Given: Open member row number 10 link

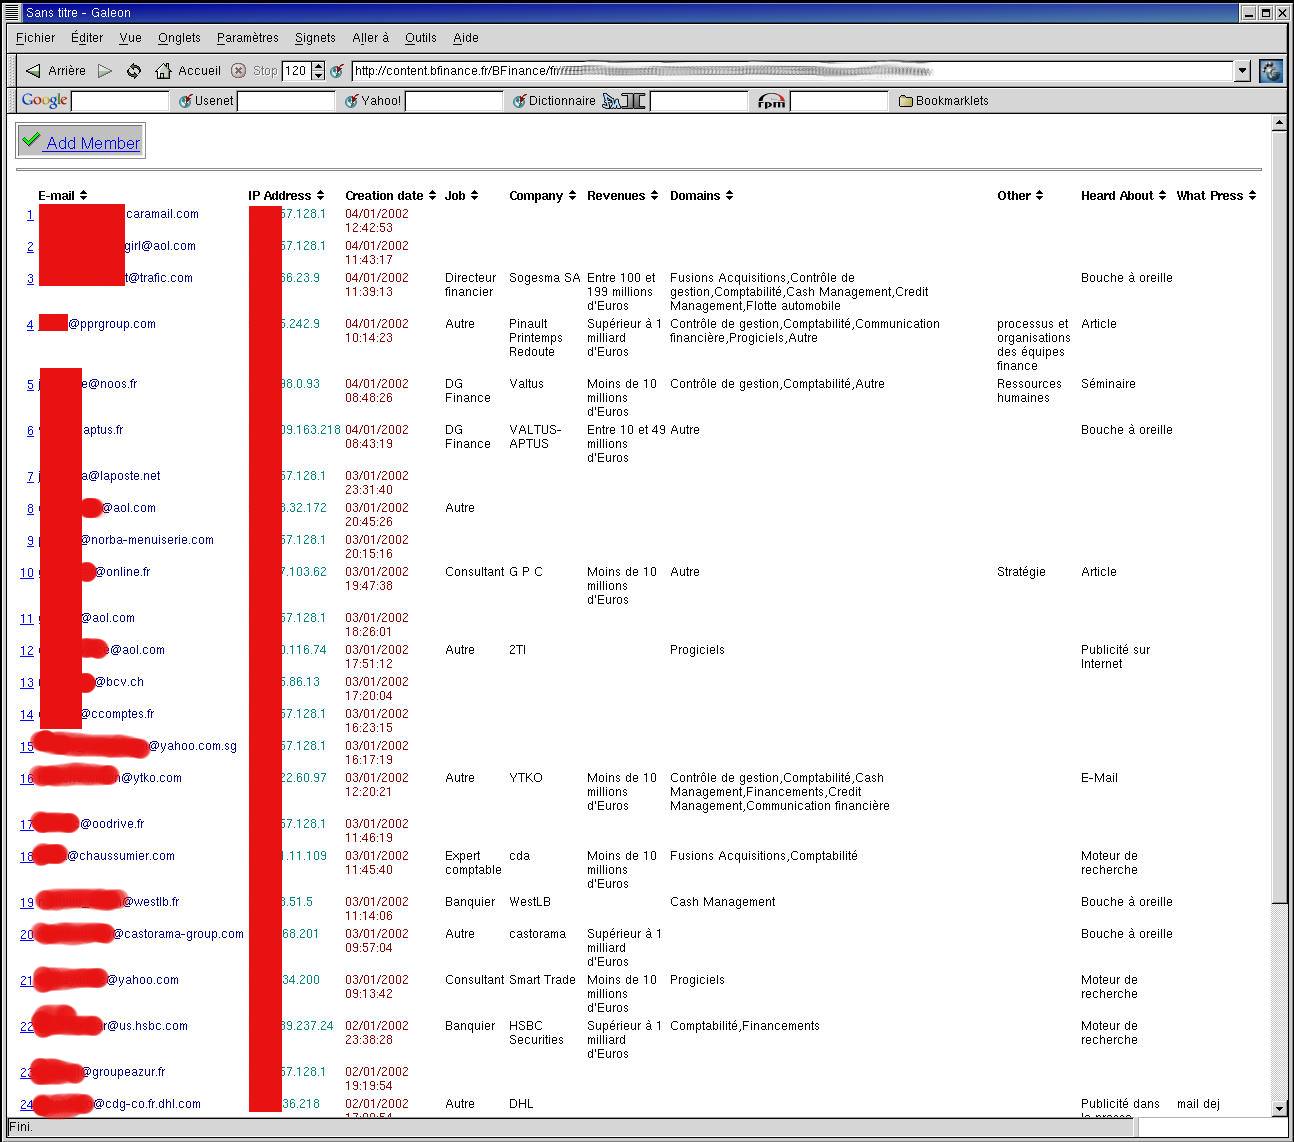Looking at the screenshot, I should point(27,573).
